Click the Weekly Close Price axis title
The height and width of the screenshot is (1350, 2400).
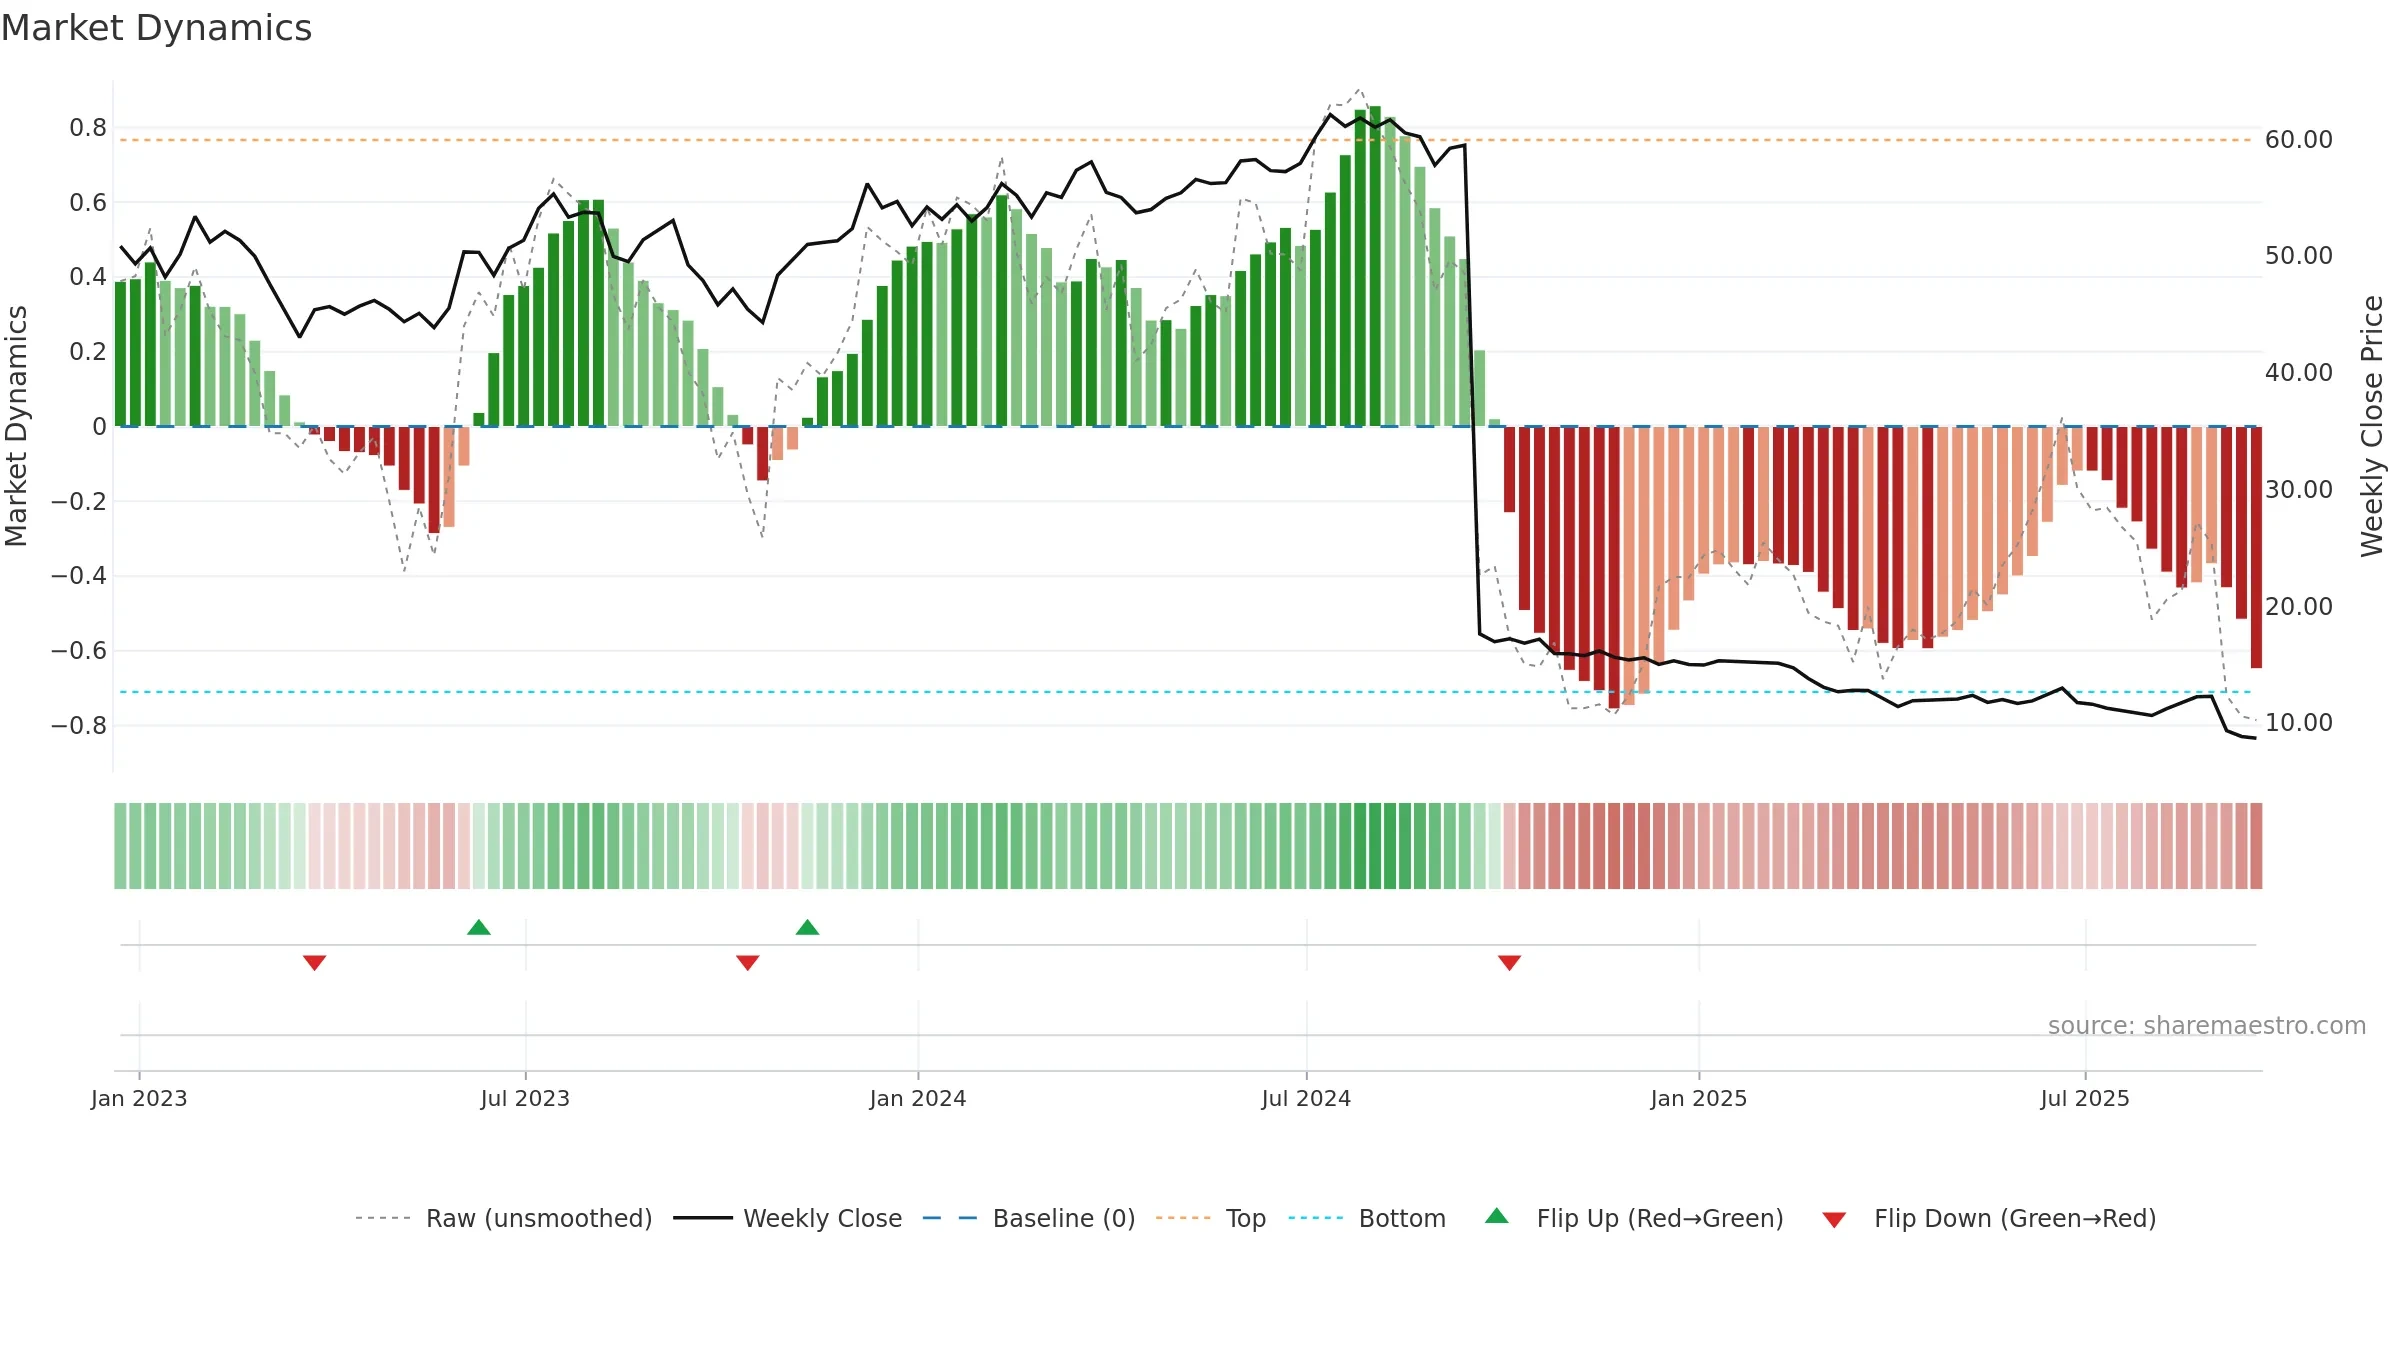point(2372,426)
